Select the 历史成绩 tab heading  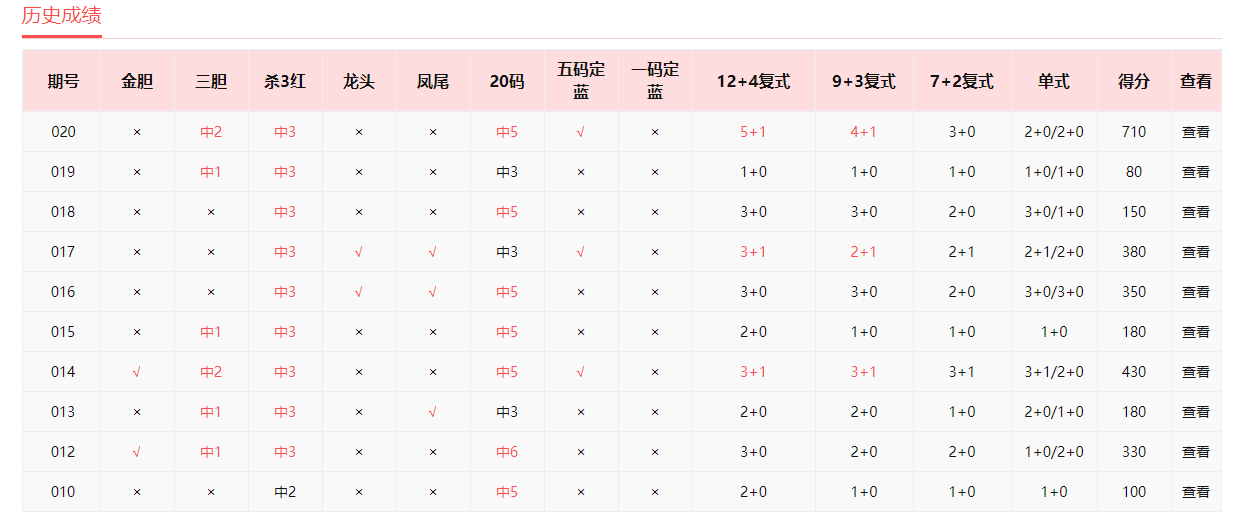coord(61,16)
